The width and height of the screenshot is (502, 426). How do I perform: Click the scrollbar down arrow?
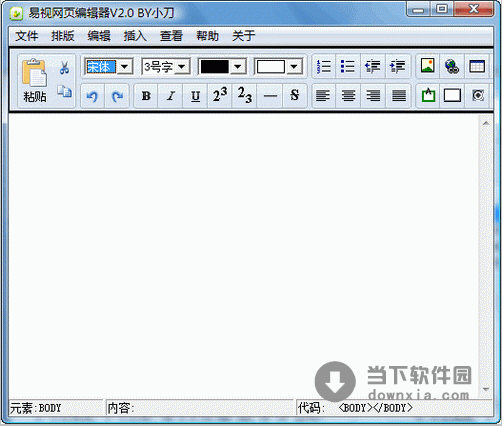(486, 389)
